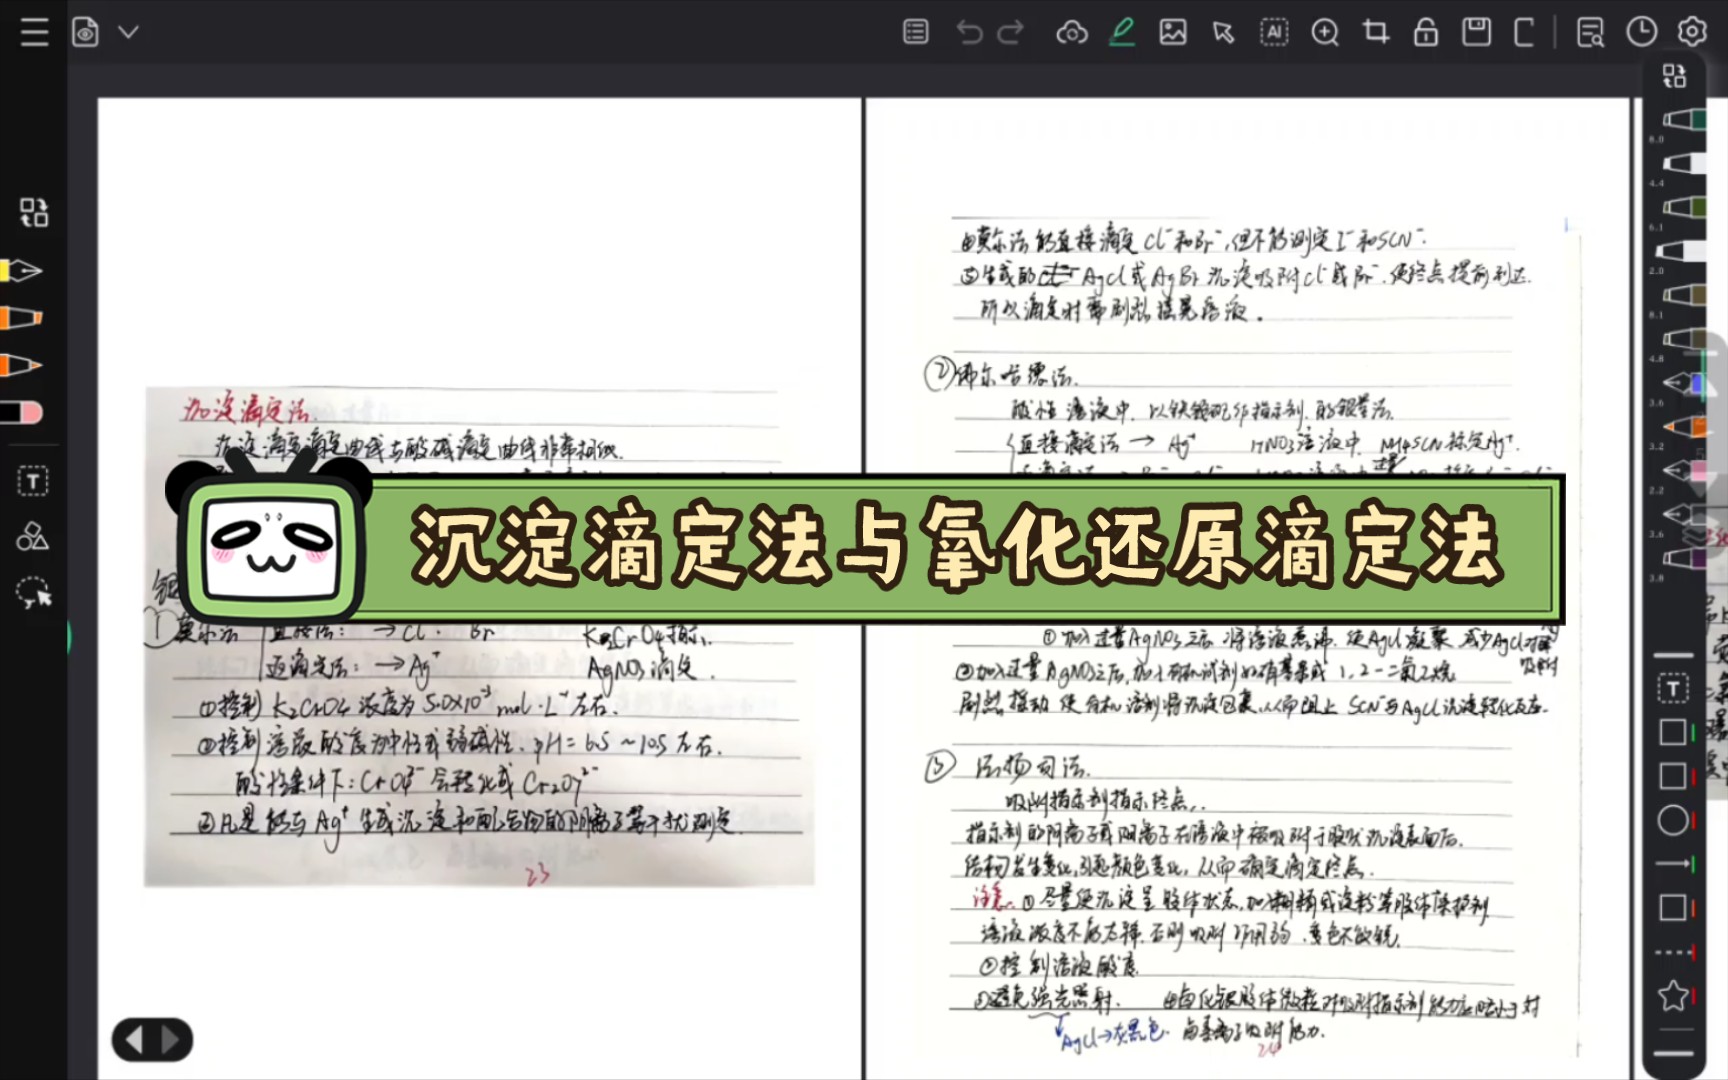1728x1080 pixels.
Task: Save the note via floppy icon
Action: pyautogui.click(x=1476, y=32)
